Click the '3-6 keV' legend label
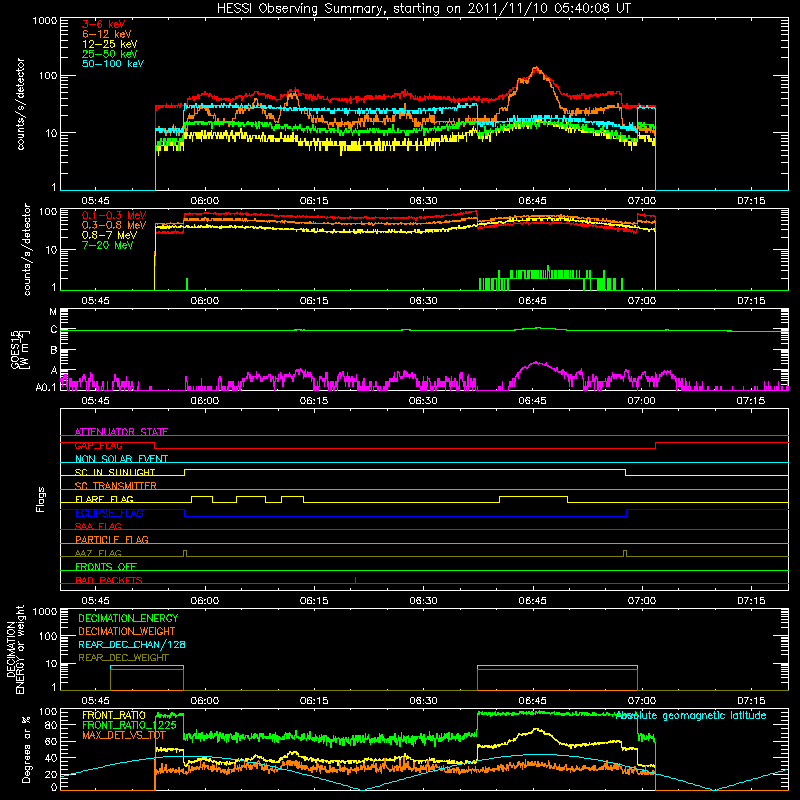The image size is (800, 800). tap(104, 24)
